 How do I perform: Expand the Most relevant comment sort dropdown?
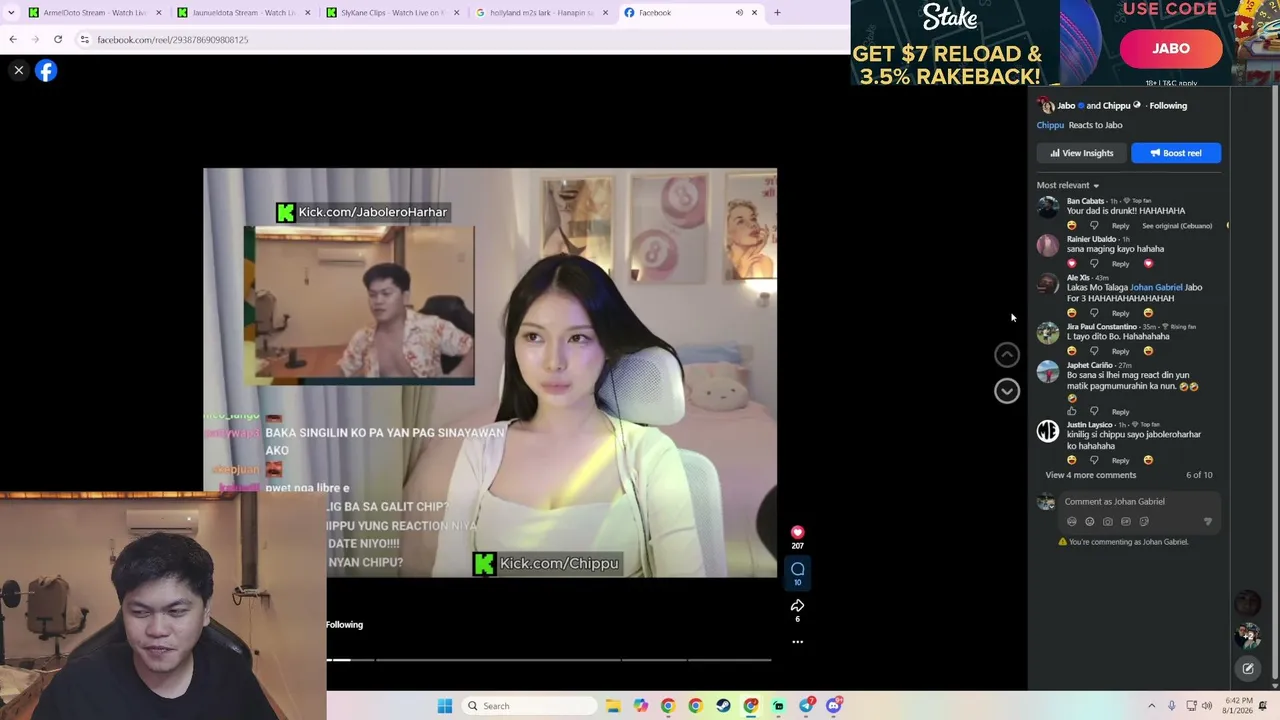tap(1068, 185)
